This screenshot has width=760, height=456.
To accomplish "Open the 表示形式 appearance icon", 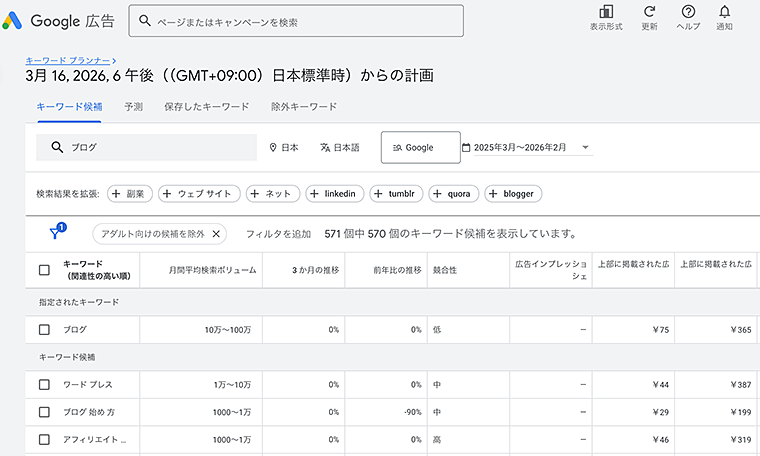I will (x=606, y=12).
